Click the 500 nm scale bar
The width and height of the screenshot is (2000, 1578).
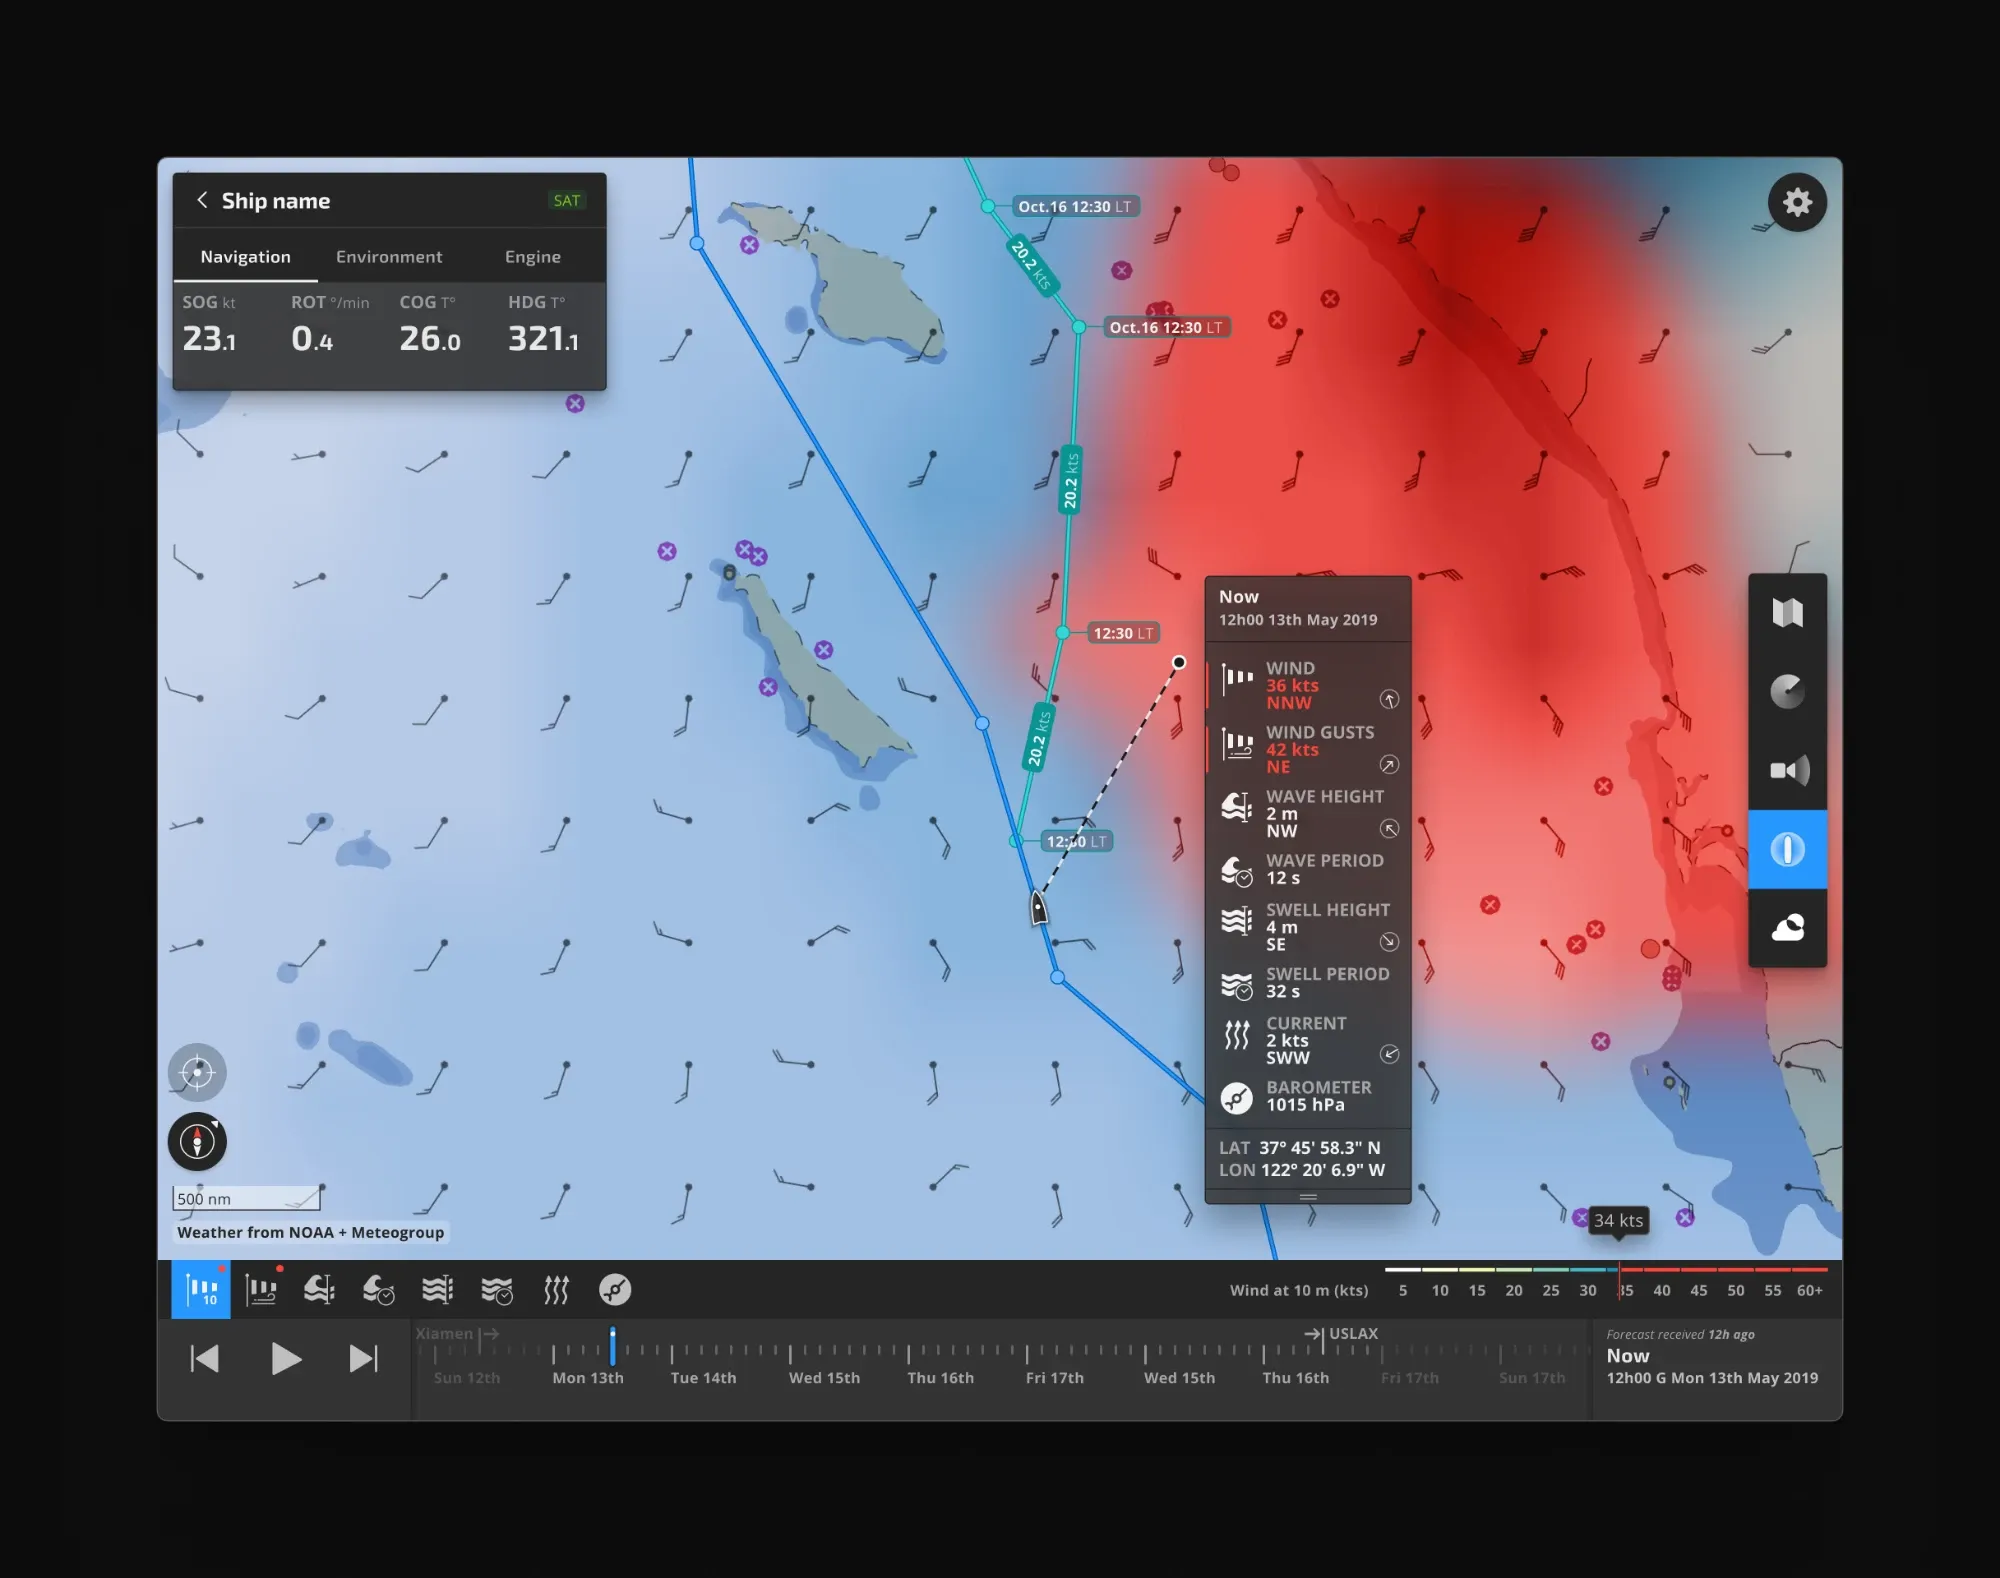[x=247, y=1198]
